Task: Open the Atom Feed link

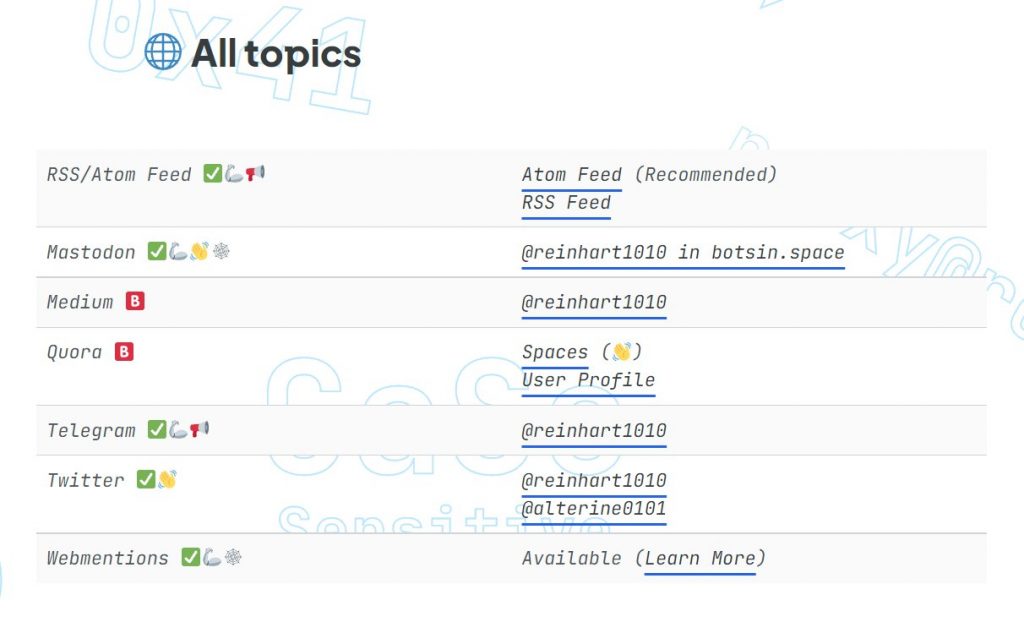Action: tap(571, 175)
